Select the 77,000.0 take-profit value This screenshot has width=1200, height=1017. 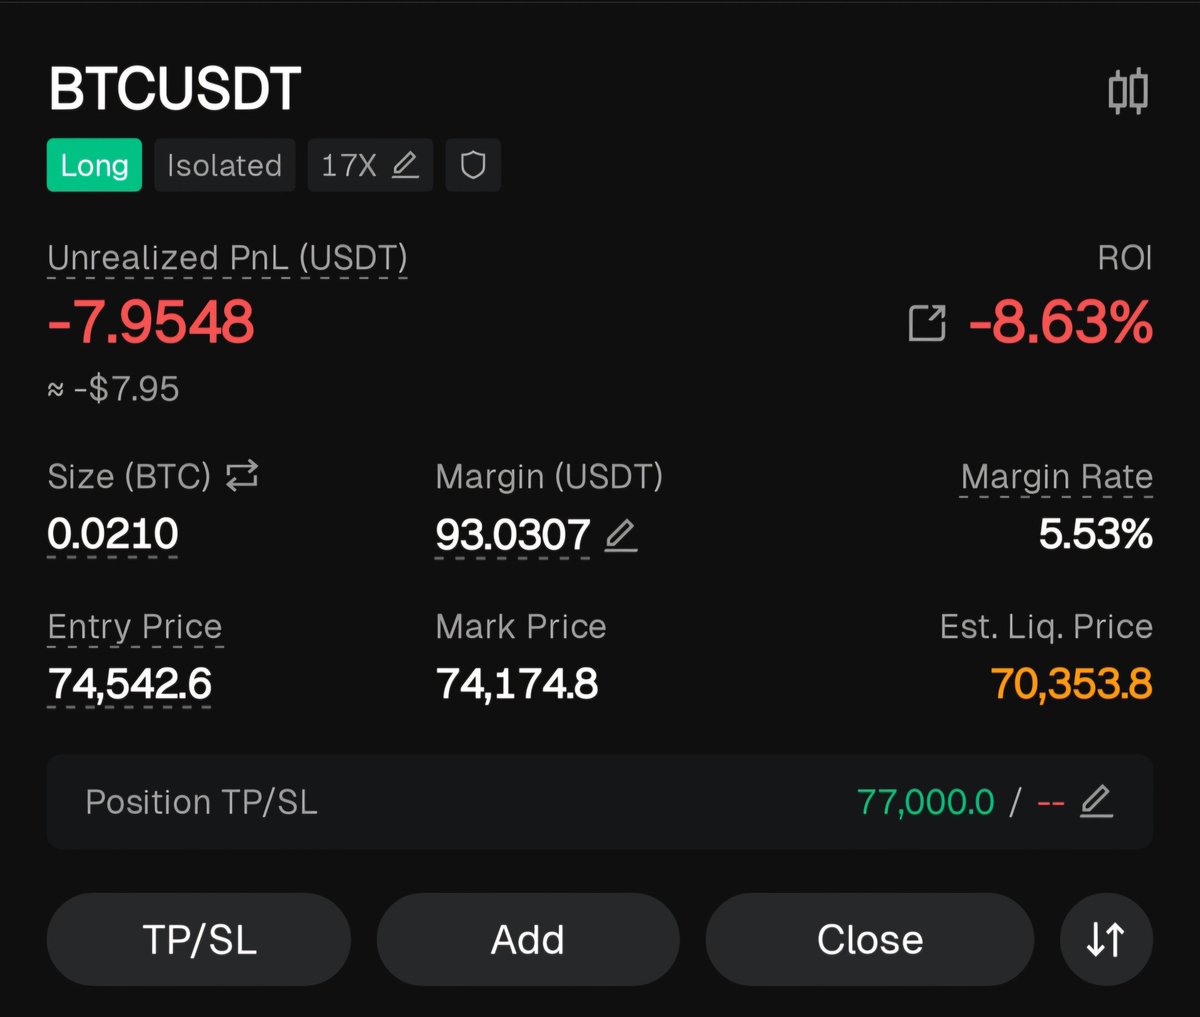[x=925, y=801]
